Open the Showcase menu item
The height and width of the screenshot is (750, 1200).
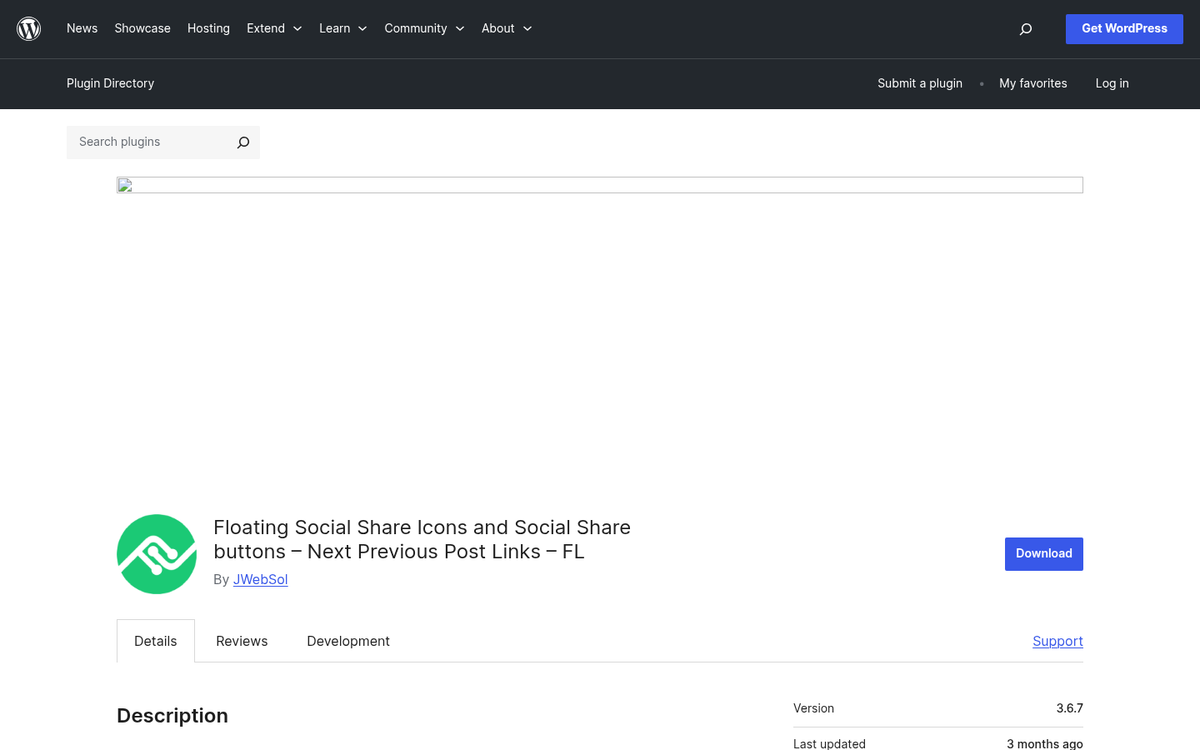coord(142,29)
